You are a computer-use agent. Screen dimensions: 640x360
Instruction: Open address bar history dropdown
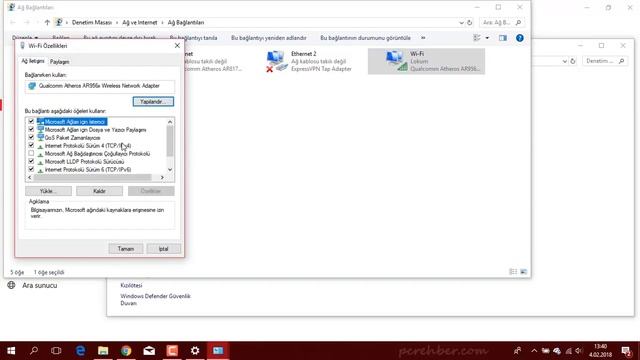pyautogui.click(x=461, y=23)
